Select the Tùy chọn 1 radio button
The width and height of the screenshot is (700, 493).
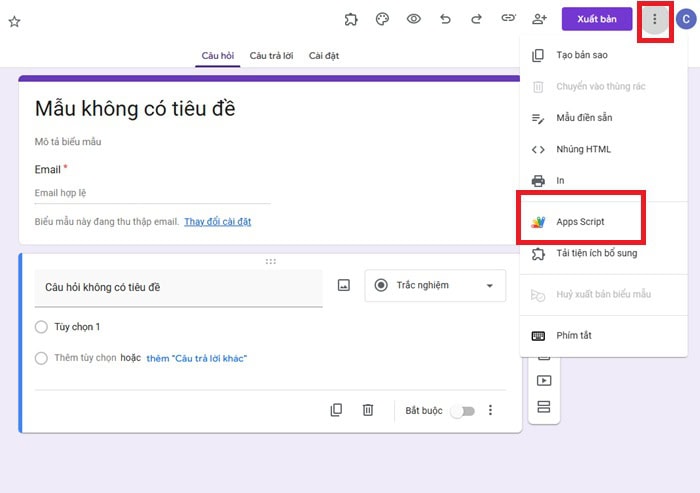[x=41, y=327]
